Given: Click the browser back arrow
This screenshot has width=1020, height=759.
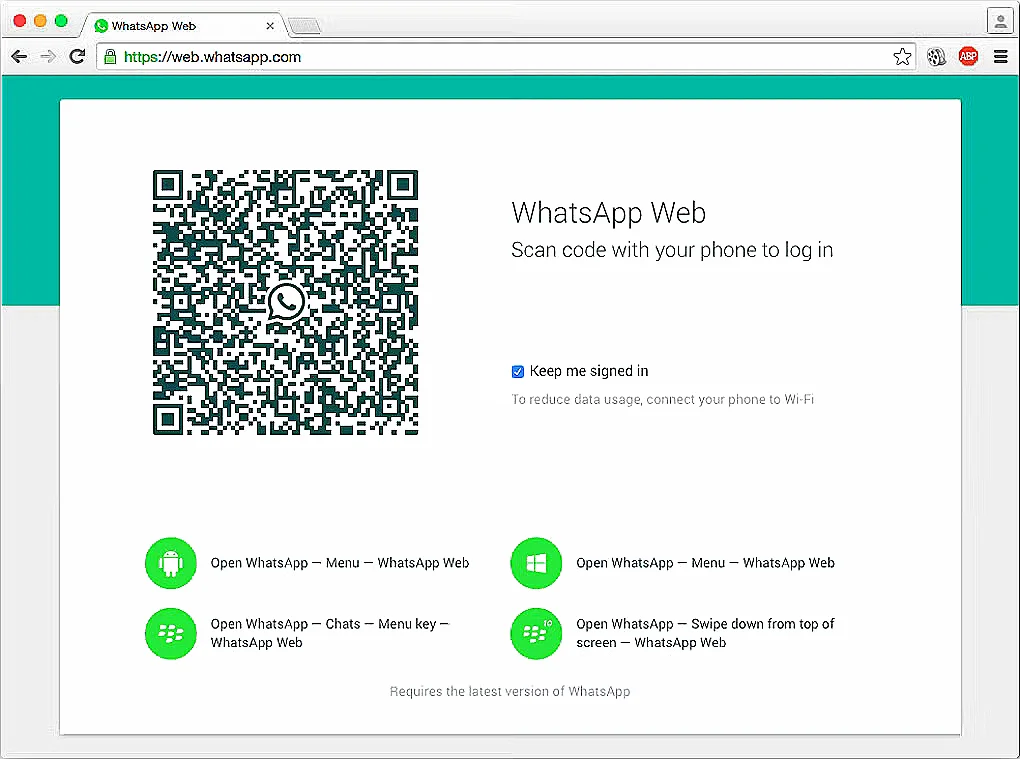Looking at the screenshot, I should pyautogui.click(x=20, y=57).
